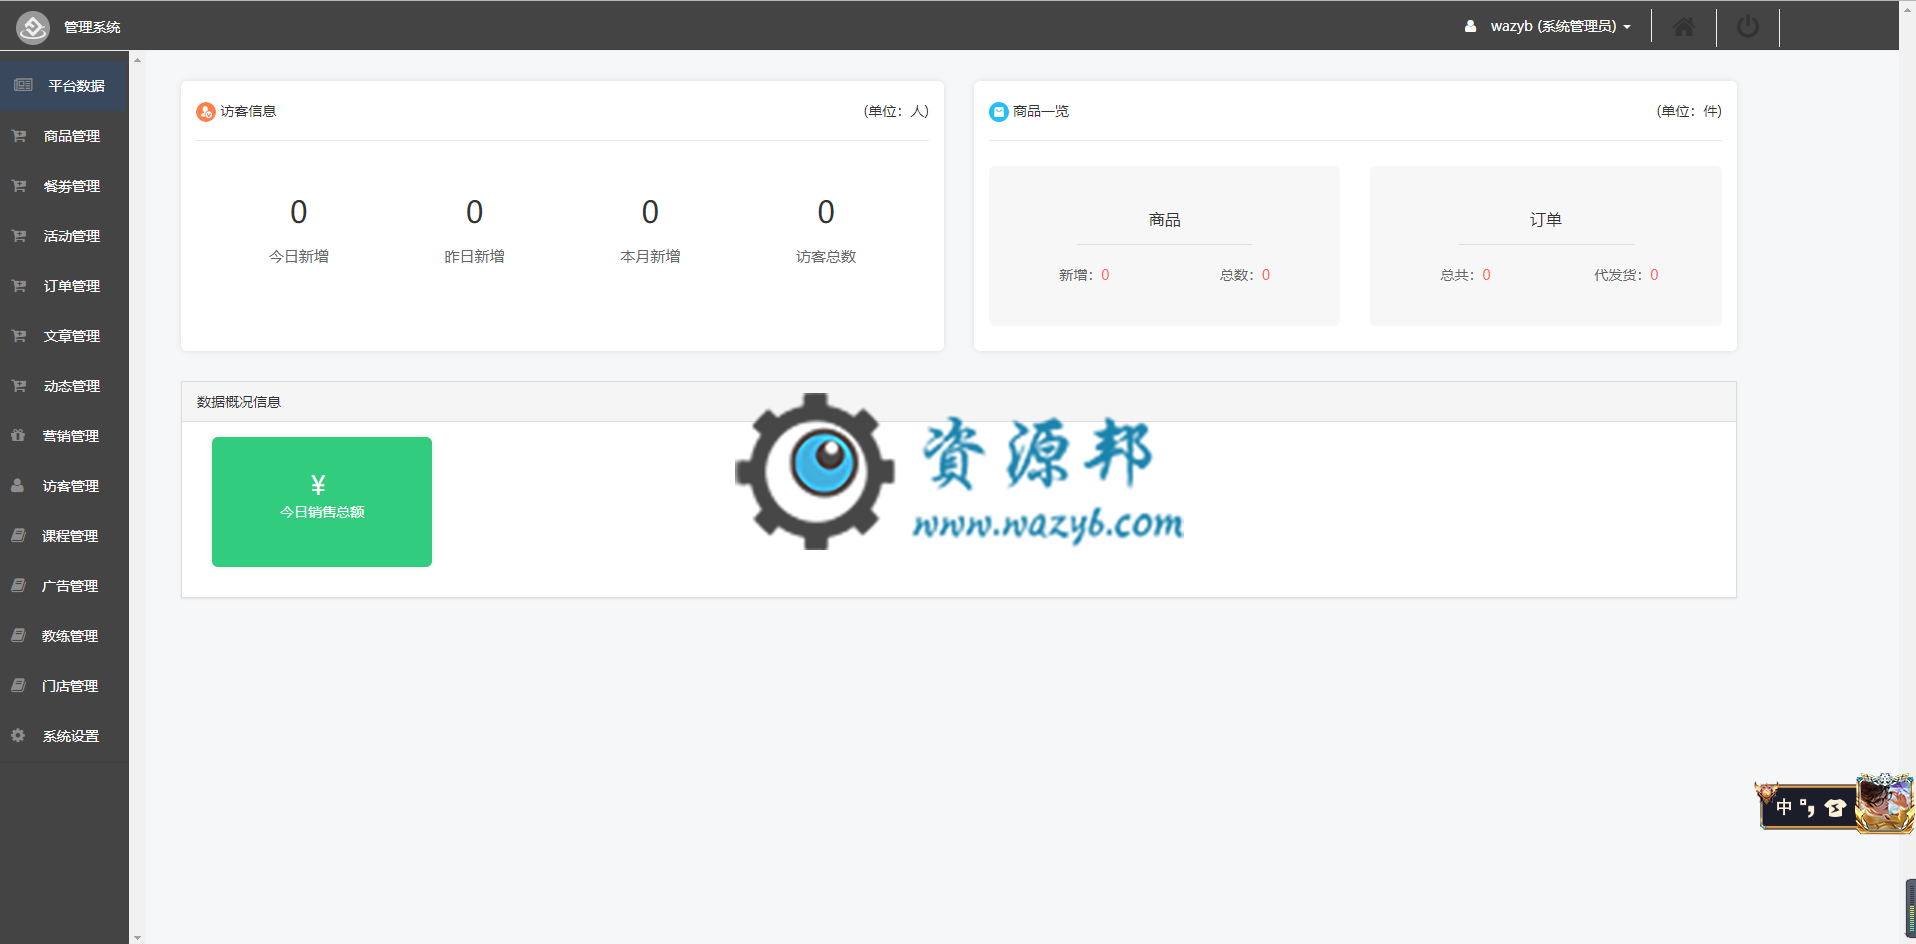The width and height of the screenshot is (1916, 944).
Task: Click the 总共 orders count value
Action: 1486,275
